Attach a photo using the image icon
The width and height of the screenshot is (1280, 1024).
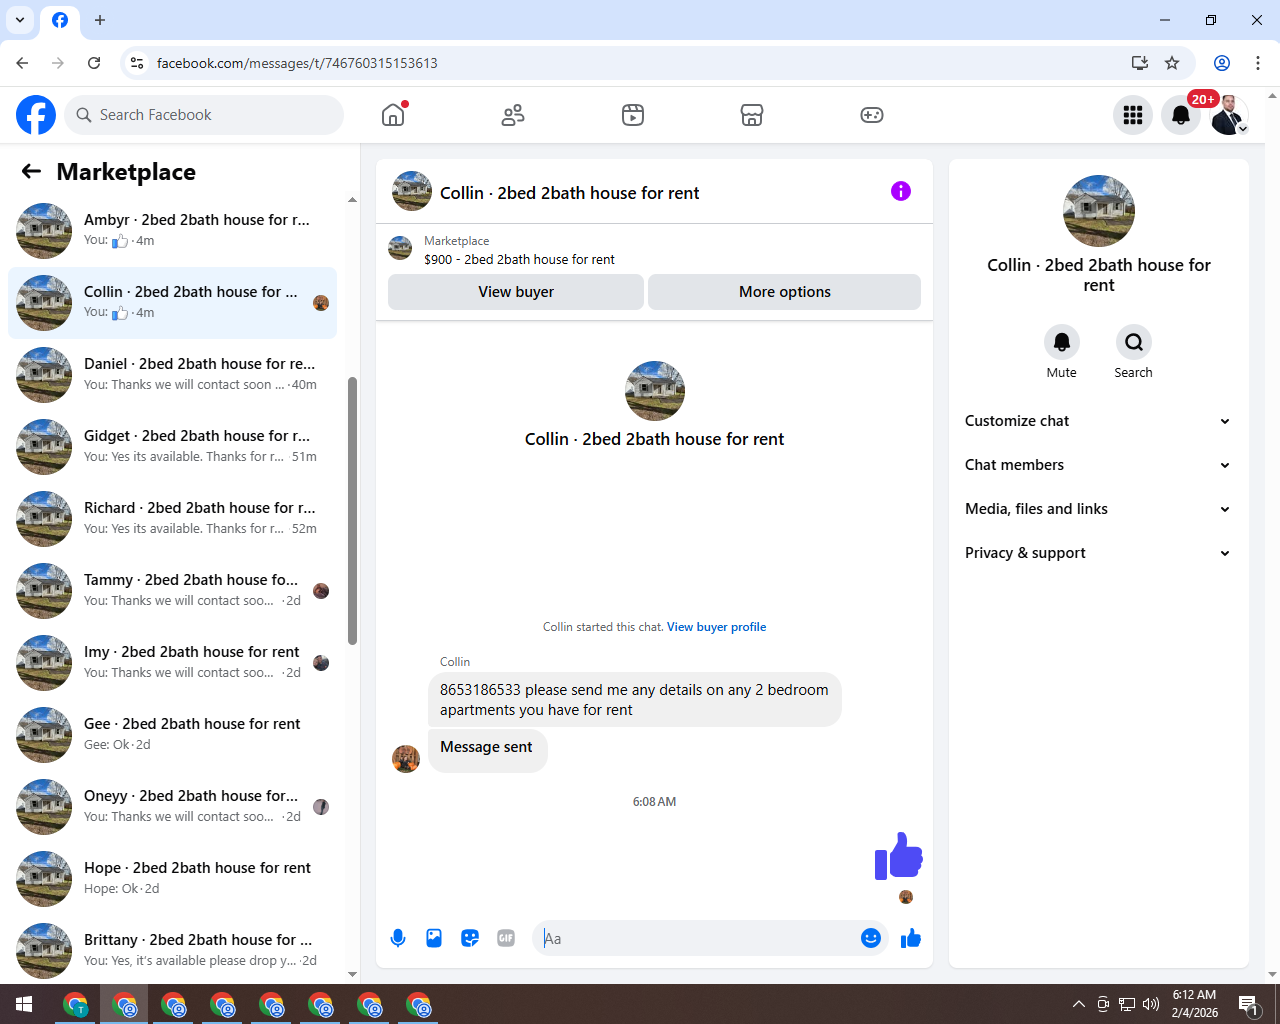tap(434, 938)
